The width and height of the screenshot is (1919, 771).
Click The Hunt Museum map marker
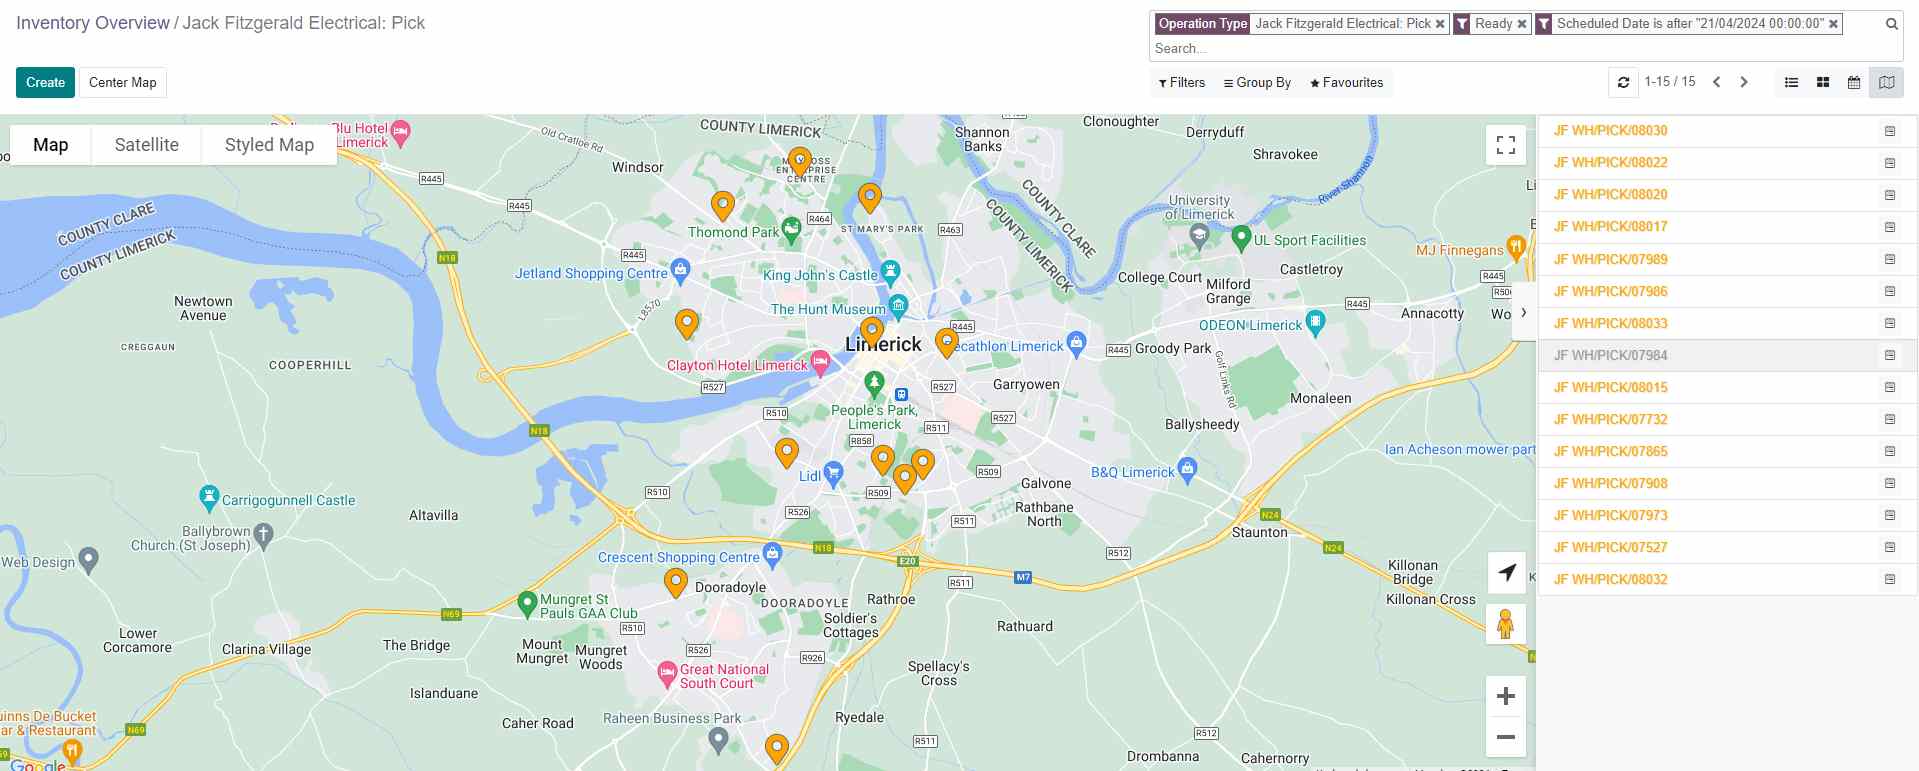[x=898, y=306]
